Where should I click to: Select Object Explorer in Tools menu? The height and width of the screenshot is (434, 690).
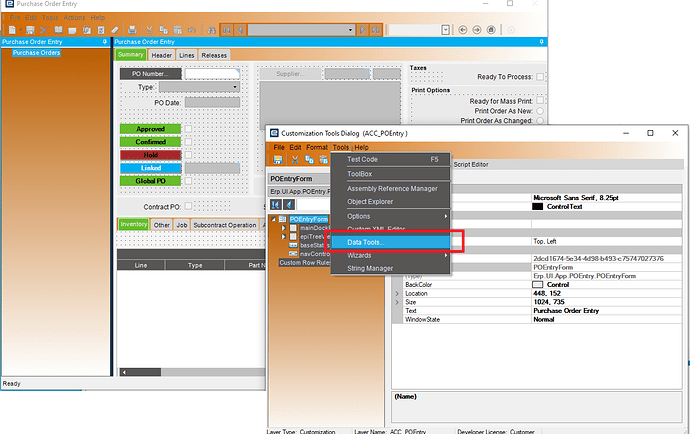pyautogui.click(x=391, y=202)
